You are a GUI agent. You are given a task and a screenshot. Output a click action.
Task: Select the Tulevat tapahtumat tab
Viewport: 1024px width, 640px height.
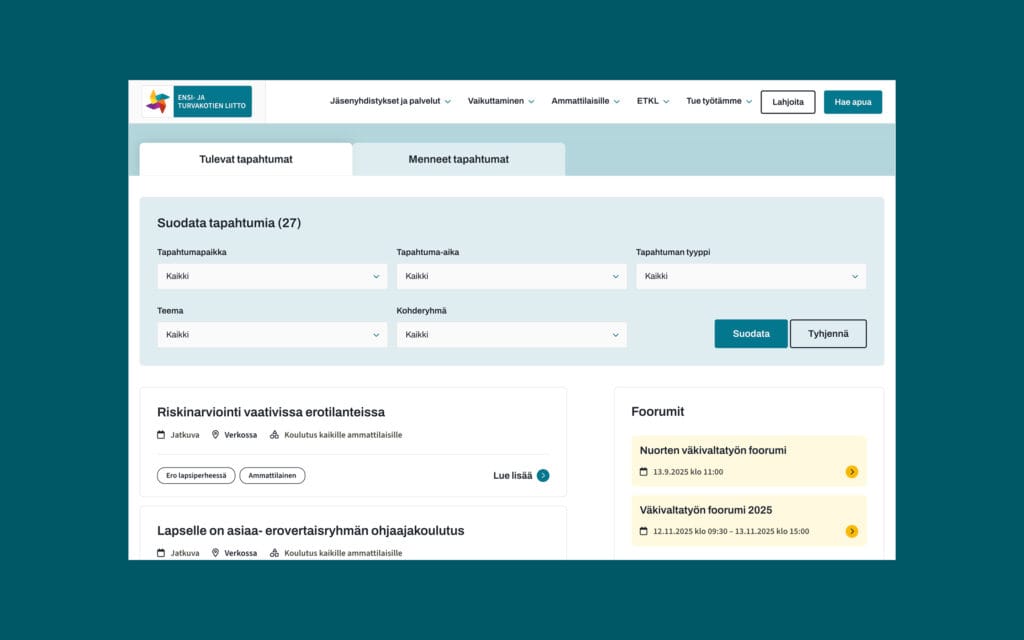[246, 160]
